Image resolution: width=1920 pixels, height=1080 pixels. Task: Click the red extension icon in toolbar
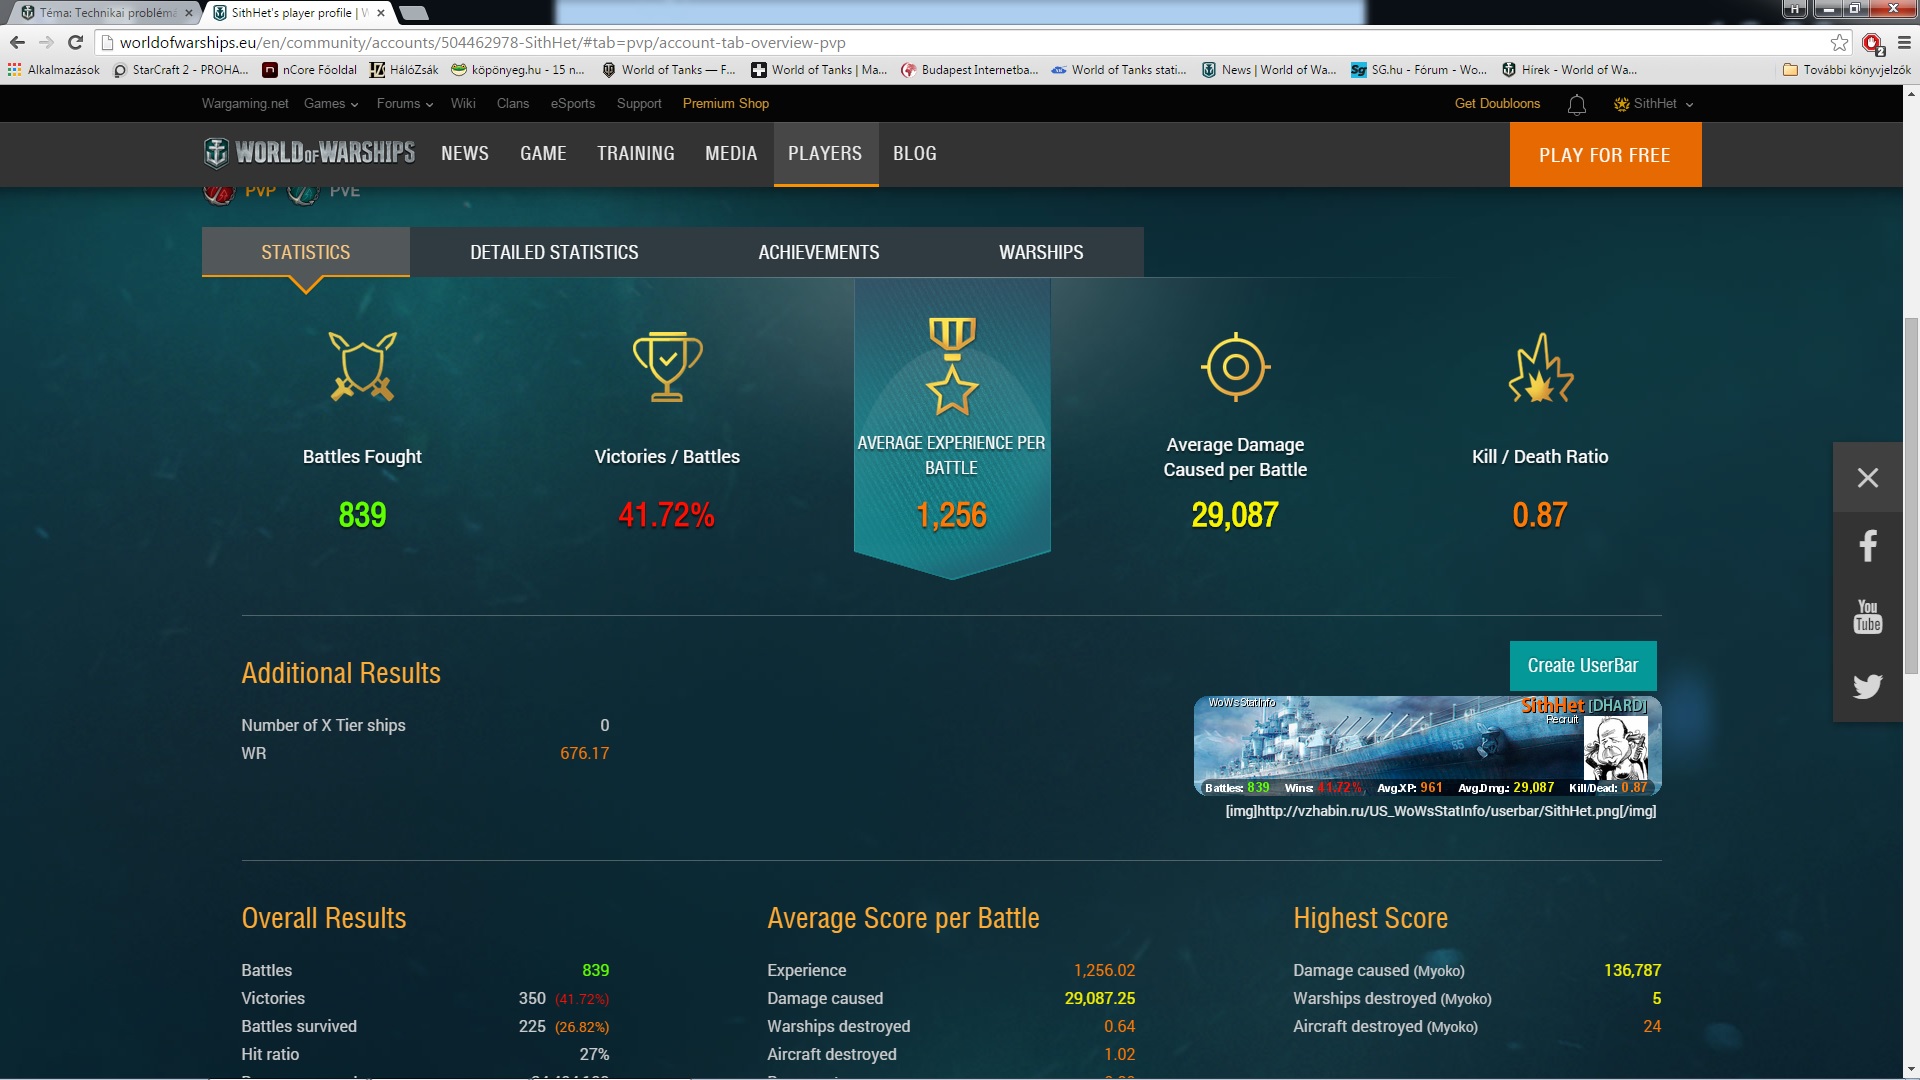1873,43
